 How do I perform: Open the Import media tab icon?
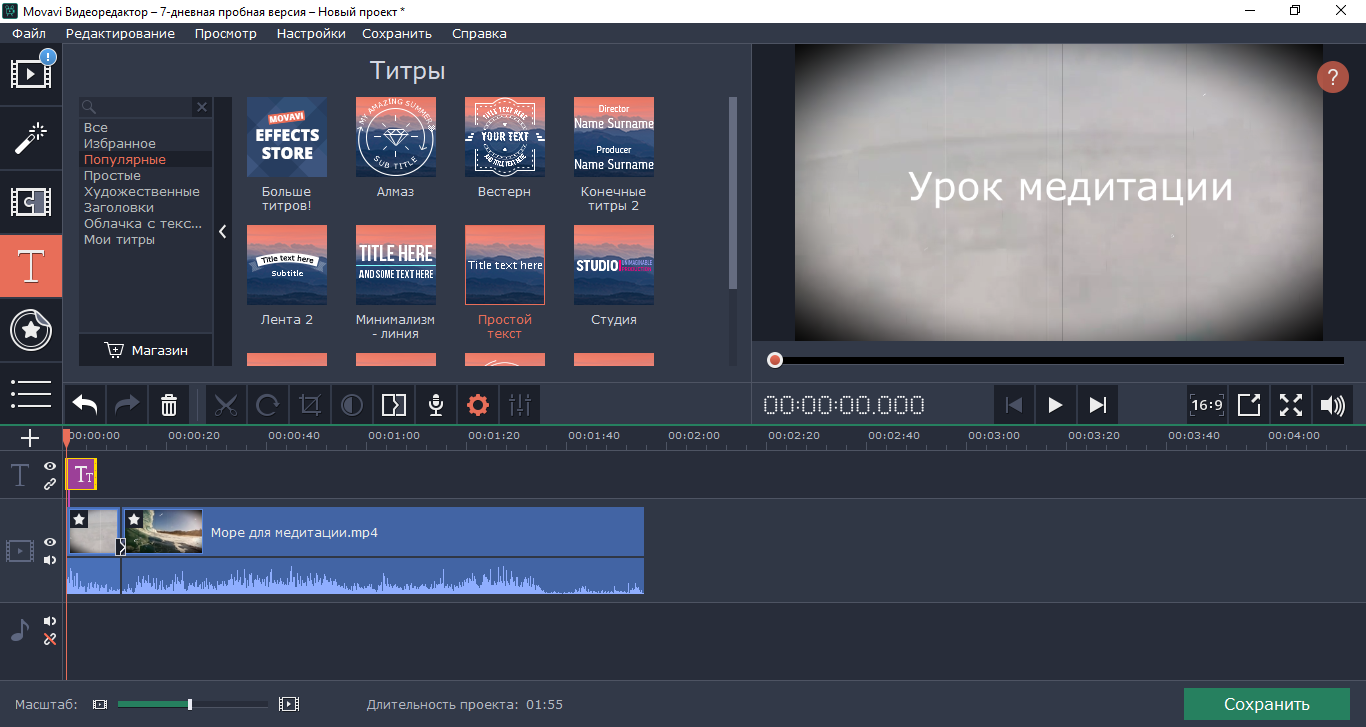pos(31,73)
